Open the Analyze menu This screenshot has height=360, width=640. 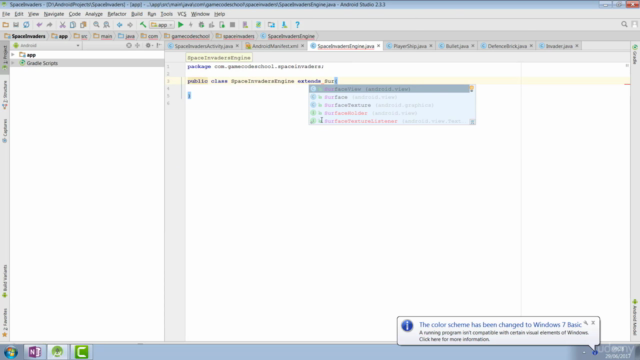(93, 14)
